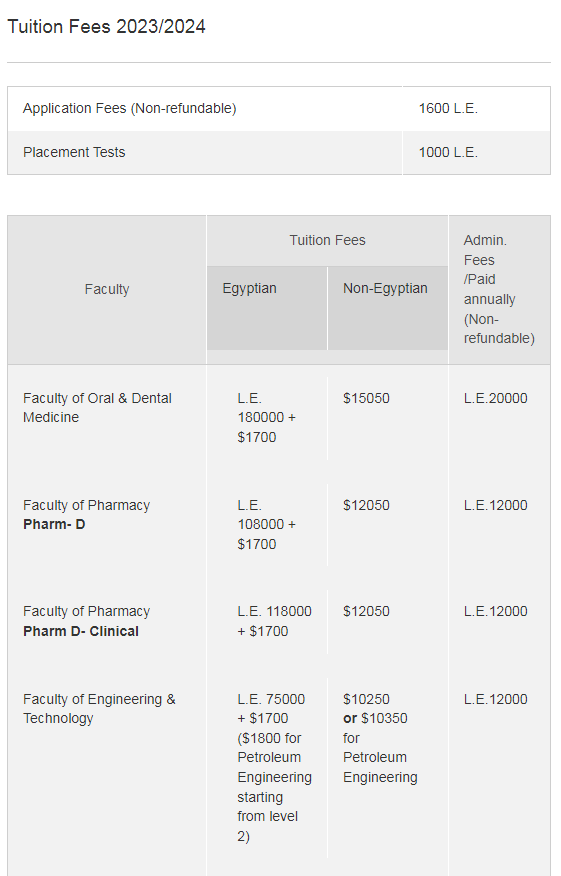Click the L.E.20000 admin fee cell
The height and width of the screenshot is (876, 561).
[496, 398]
